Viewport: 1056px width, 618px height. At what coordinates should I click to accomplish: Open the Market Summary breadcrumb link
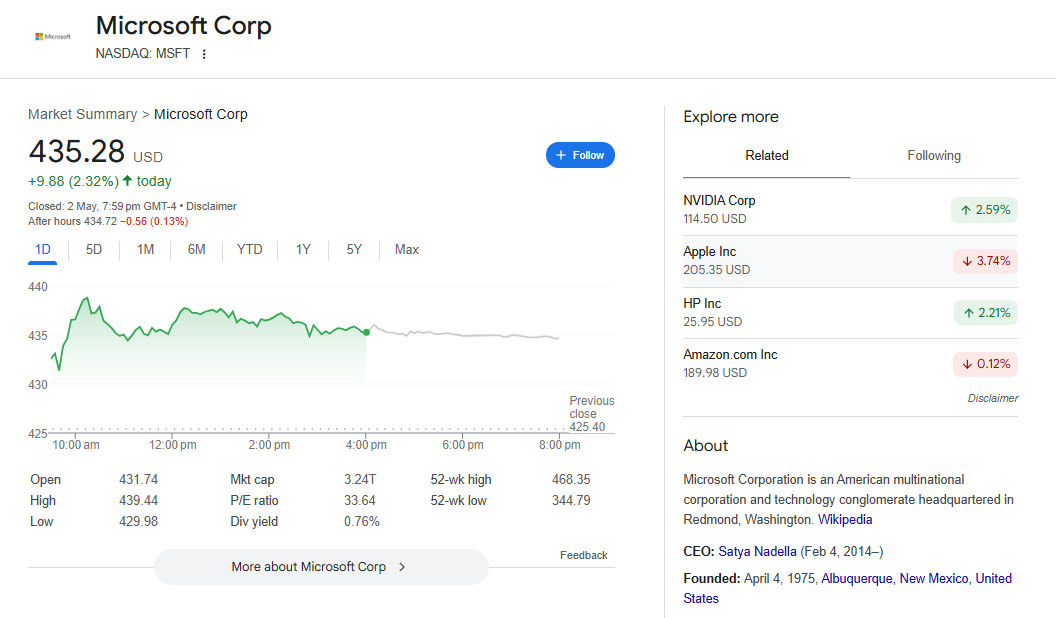point(82,114)
